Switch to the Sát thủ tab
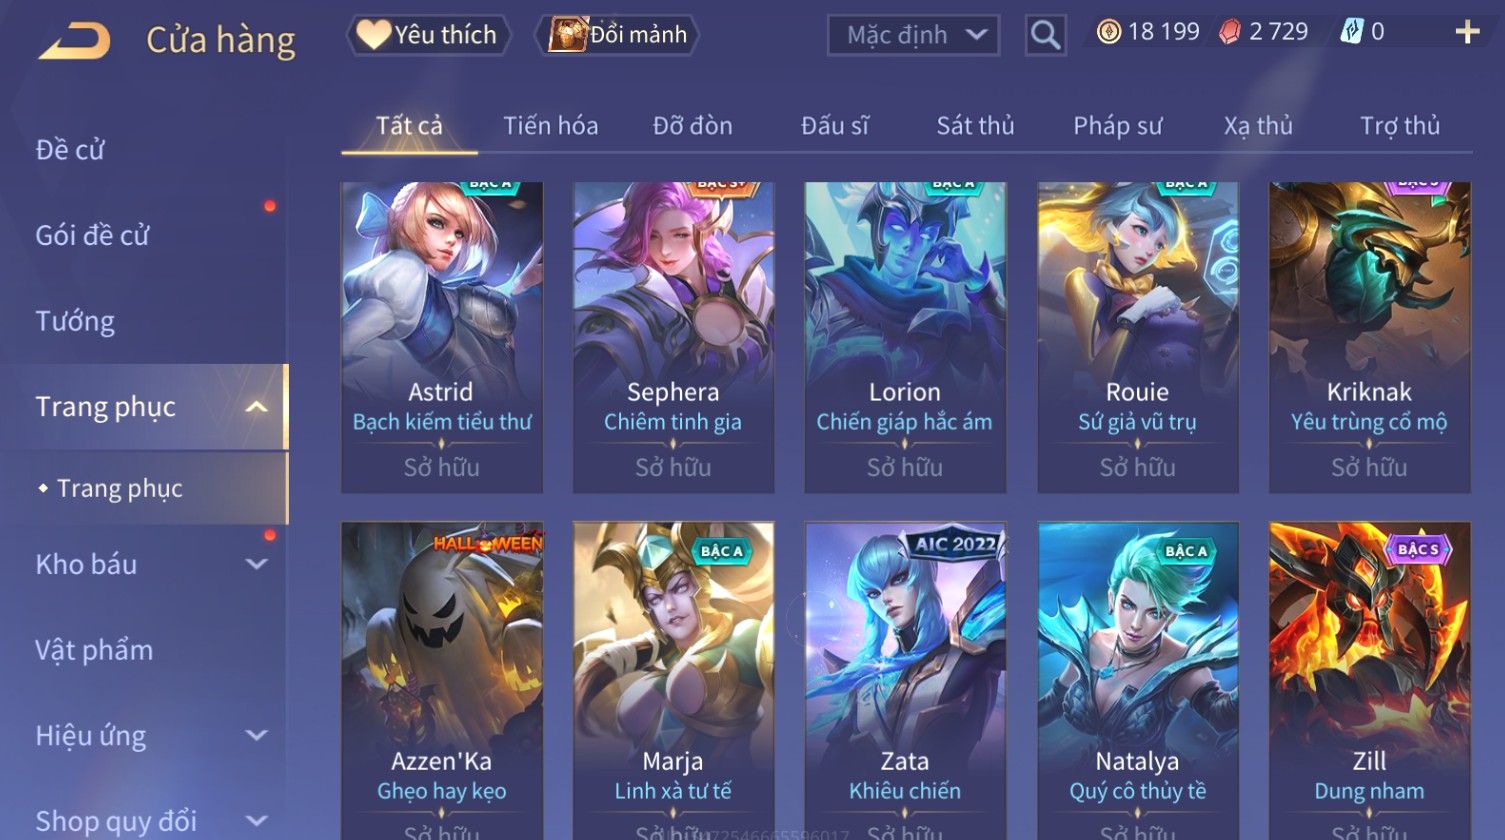The image size is (1505, 840). pyautogui.click(x=975, y=126)
